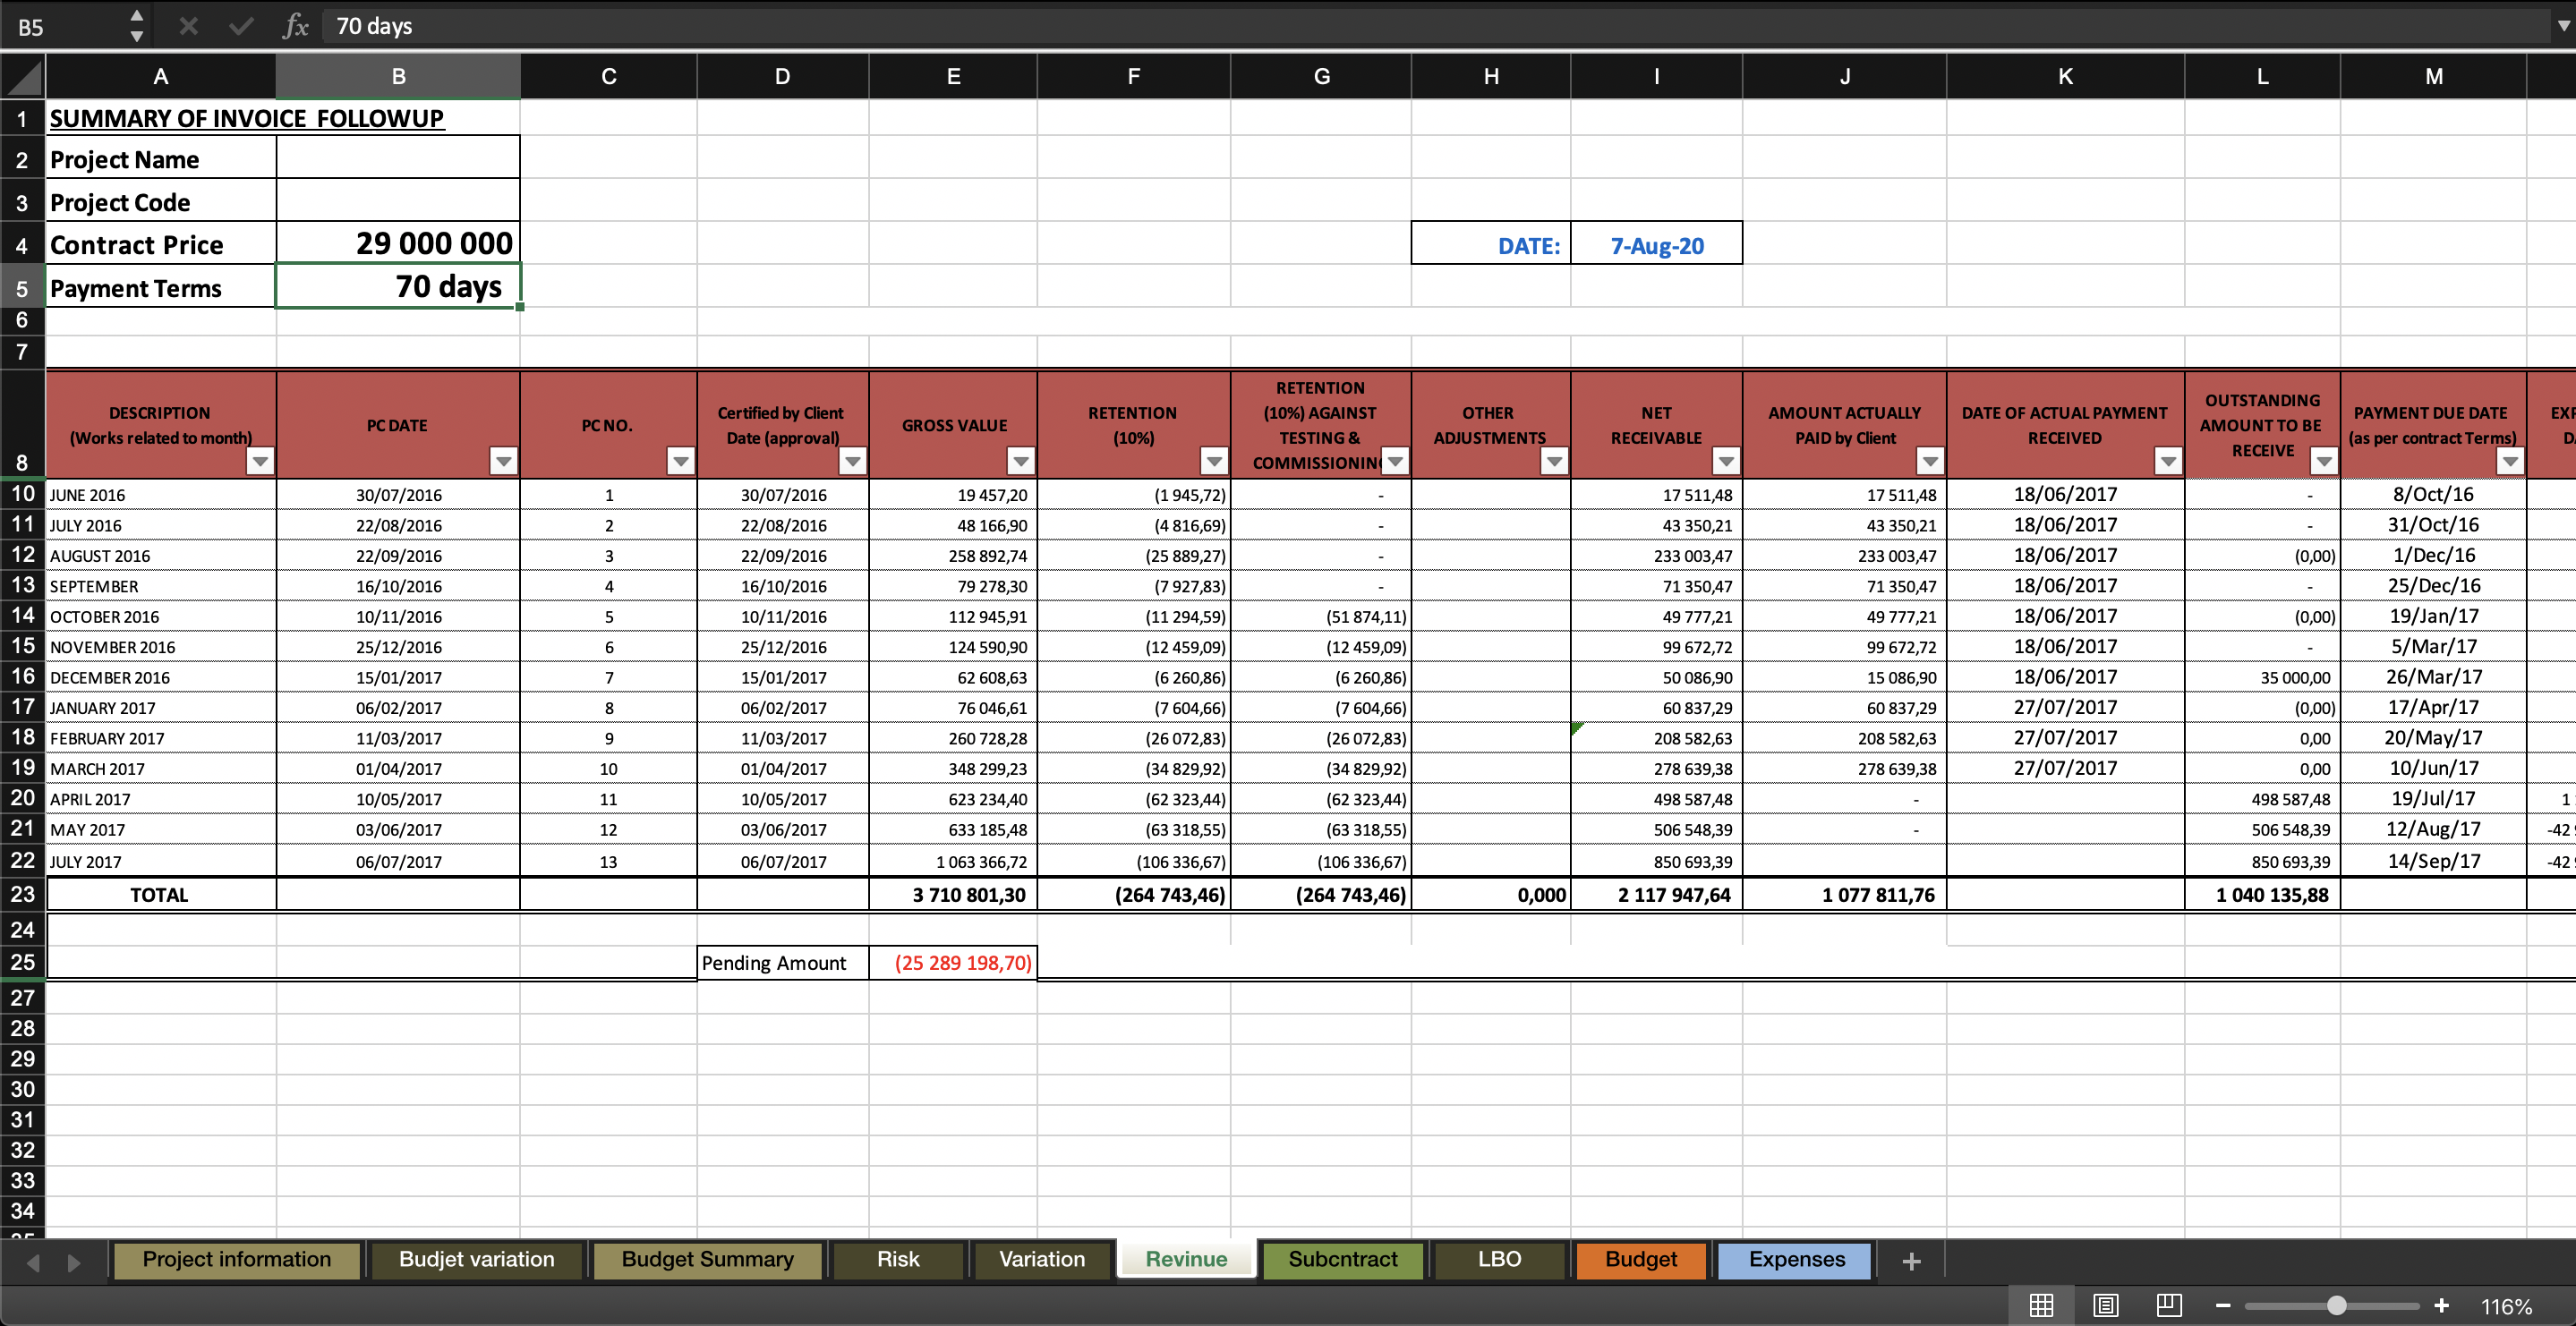
Task: Switch to the Variation sheet tab
Action: point(1042,1260)
